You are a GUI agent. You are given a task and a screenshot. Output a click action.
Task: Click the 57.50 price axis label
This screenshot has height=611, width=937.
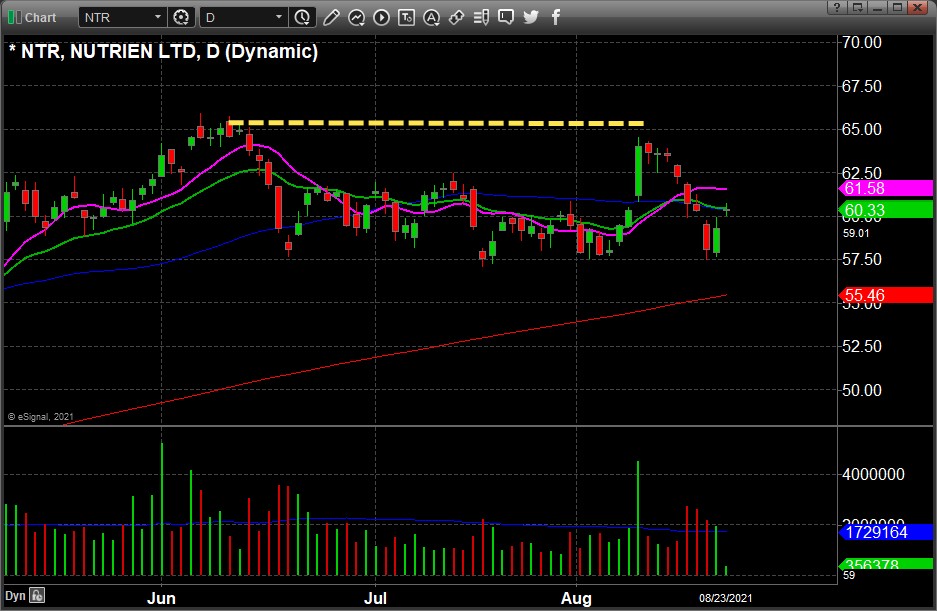coord(861,259)
